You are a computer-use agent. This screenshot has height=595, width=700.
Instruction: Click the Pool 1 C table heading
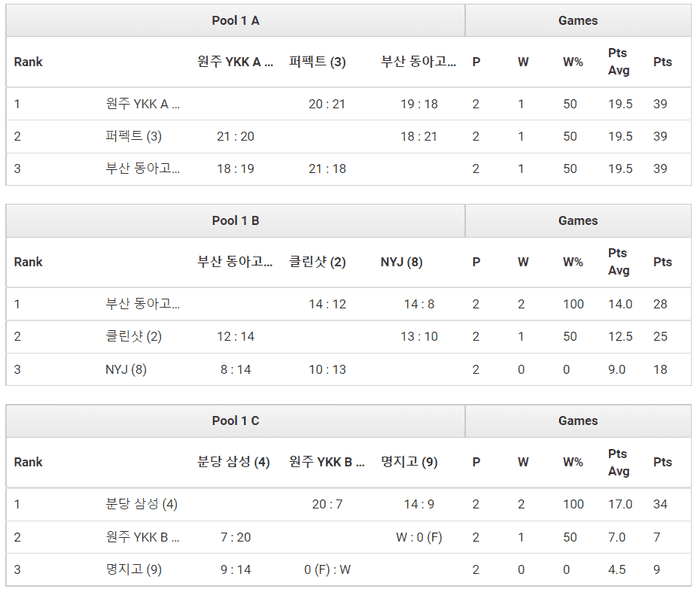pyautogui.click(x=235, y=421)
